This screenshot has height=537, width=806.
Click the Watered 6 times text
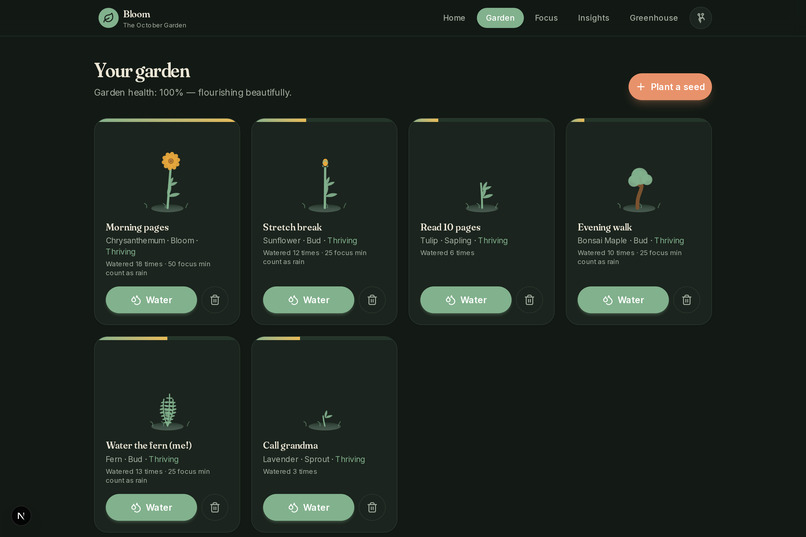[x=447, y=253]
